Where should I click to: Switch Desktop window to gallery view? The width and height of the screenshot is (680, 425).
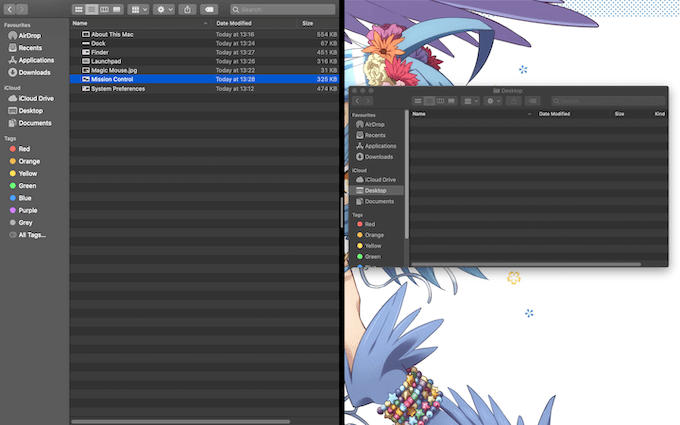[x=451, y=101]
